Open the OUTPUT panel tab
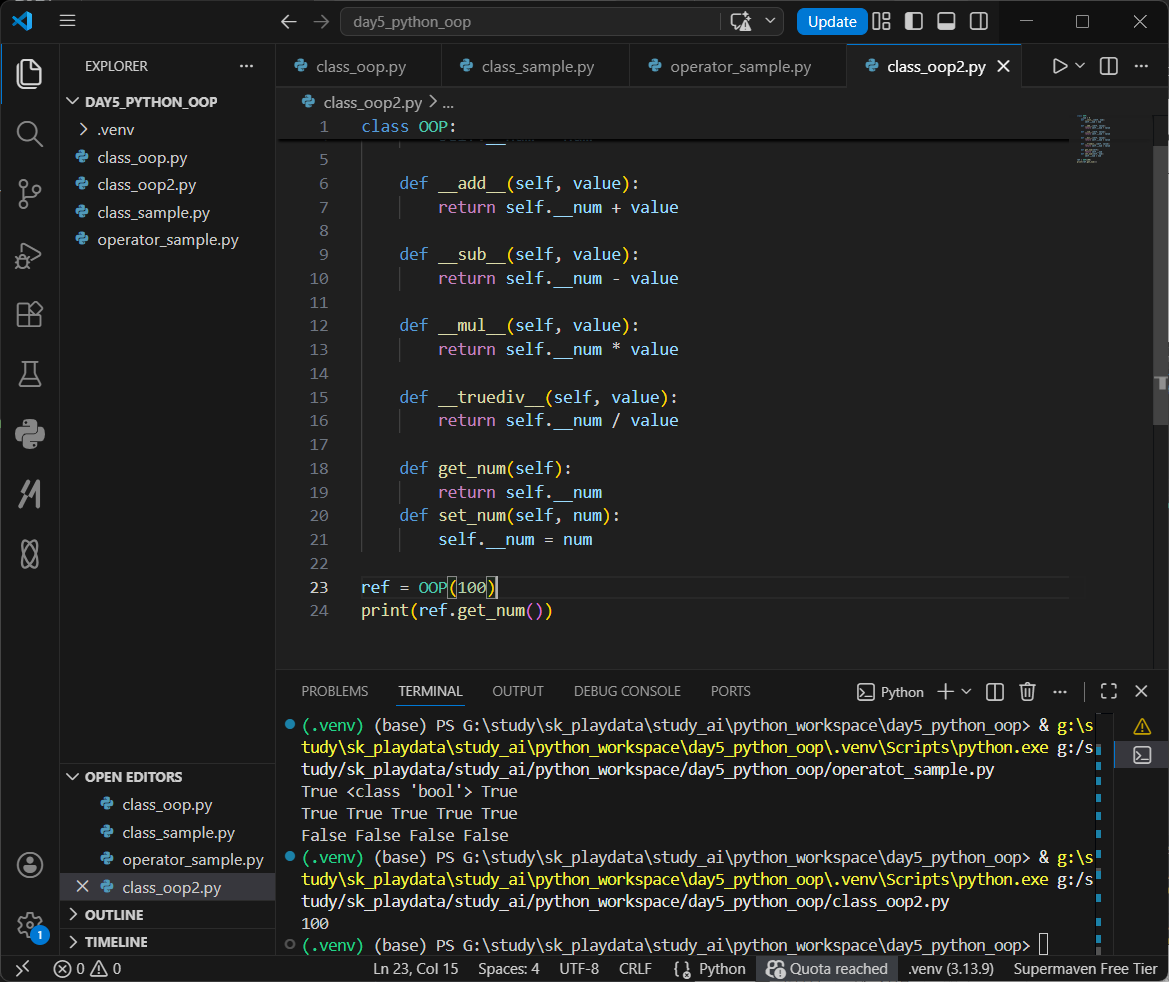 pyautogui.click(x=517, y=691)
